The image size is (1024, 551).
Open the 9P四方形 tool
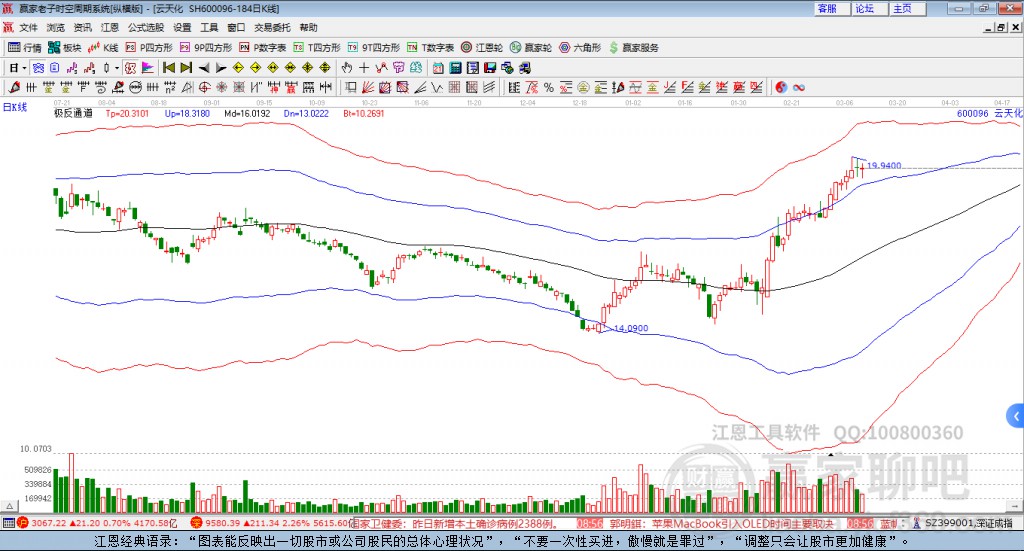[x=206, y=48]
